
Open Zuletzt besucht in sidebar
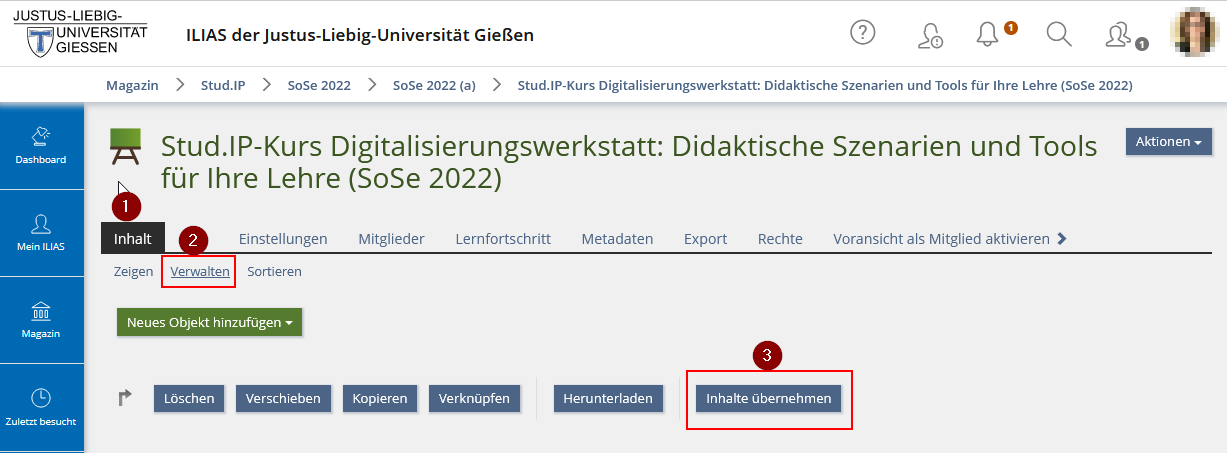tap(41, 406)
